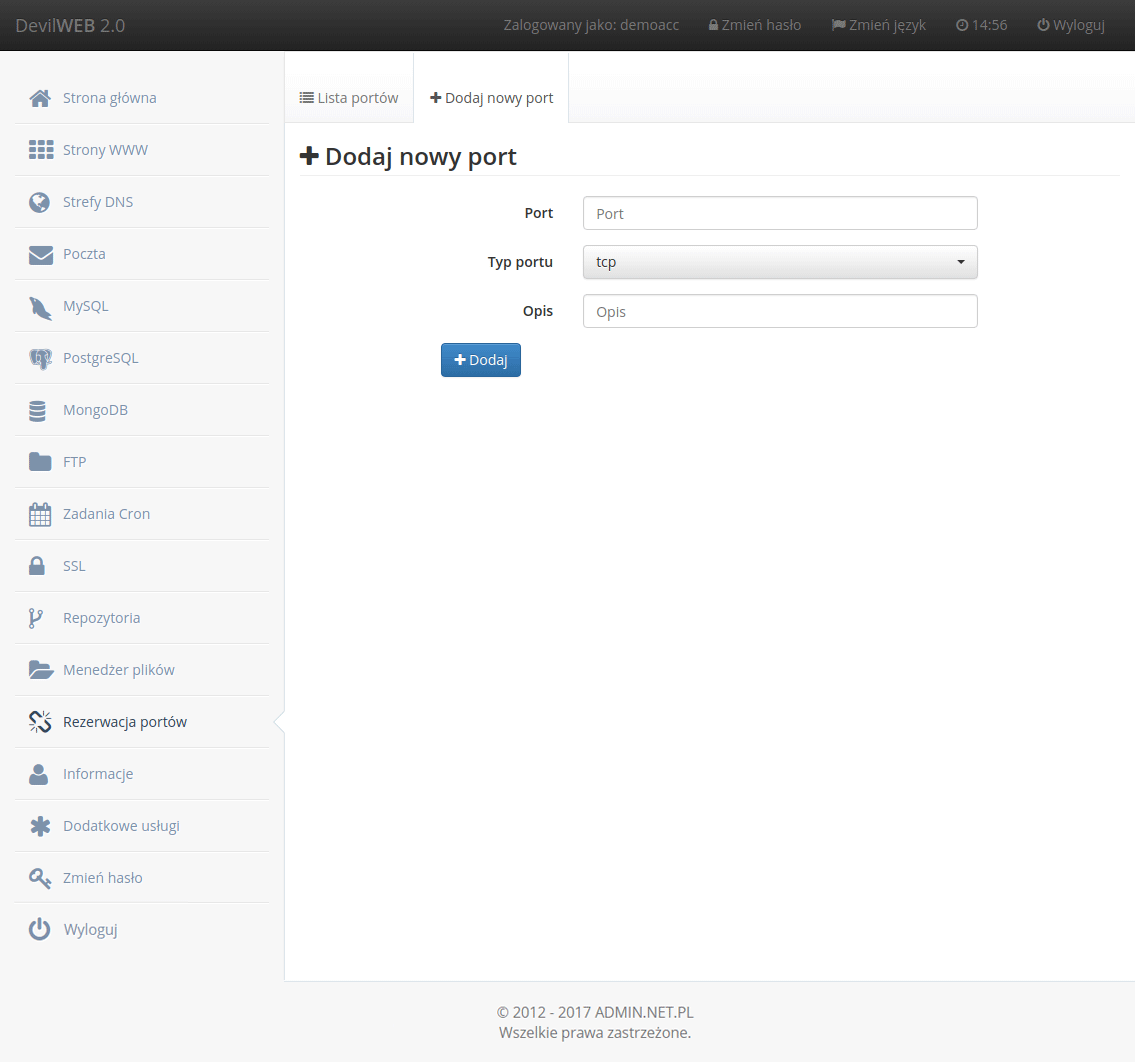Click into the Opis text field
Viewport: 1135px width, 1062px height.
point(779,311)
